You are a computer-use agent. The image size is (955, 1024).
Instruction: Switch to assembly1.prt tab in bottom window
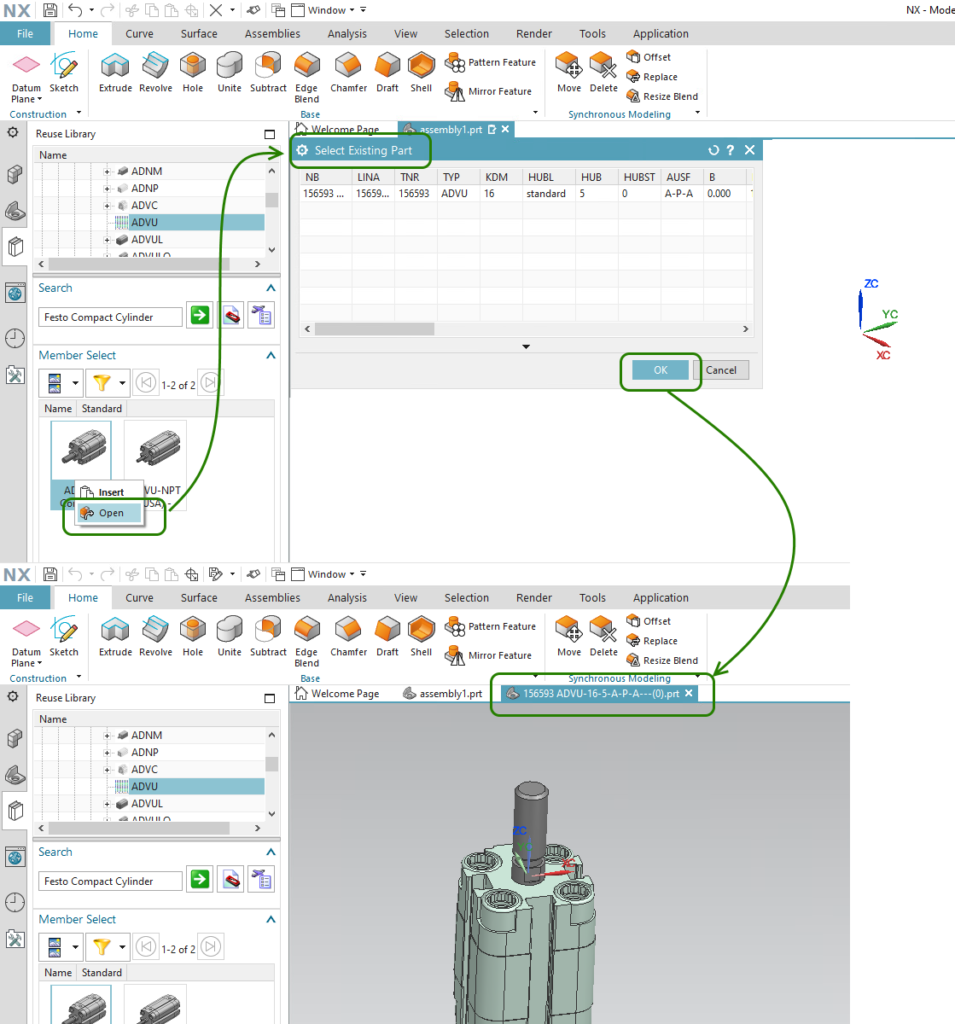pos(444,694)
